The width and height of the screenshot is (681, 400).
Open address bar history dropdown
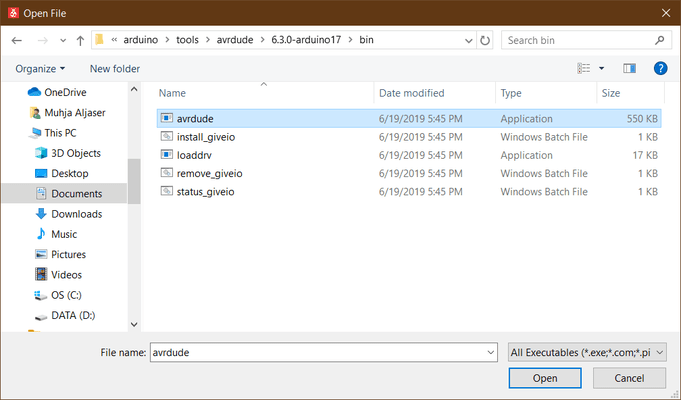(469, 40)
